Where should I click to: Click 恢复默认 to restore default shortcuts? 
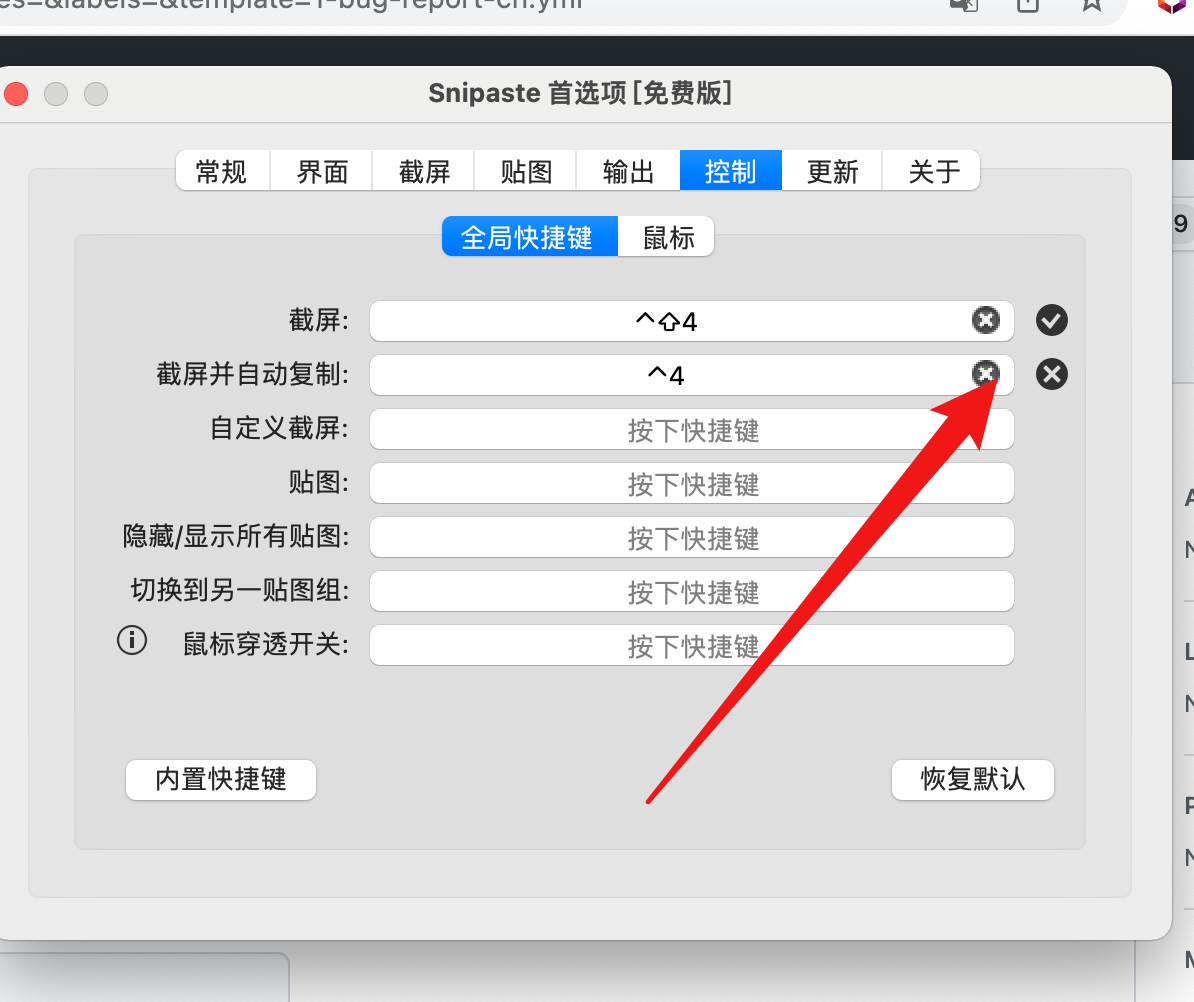tap(972, 780)
